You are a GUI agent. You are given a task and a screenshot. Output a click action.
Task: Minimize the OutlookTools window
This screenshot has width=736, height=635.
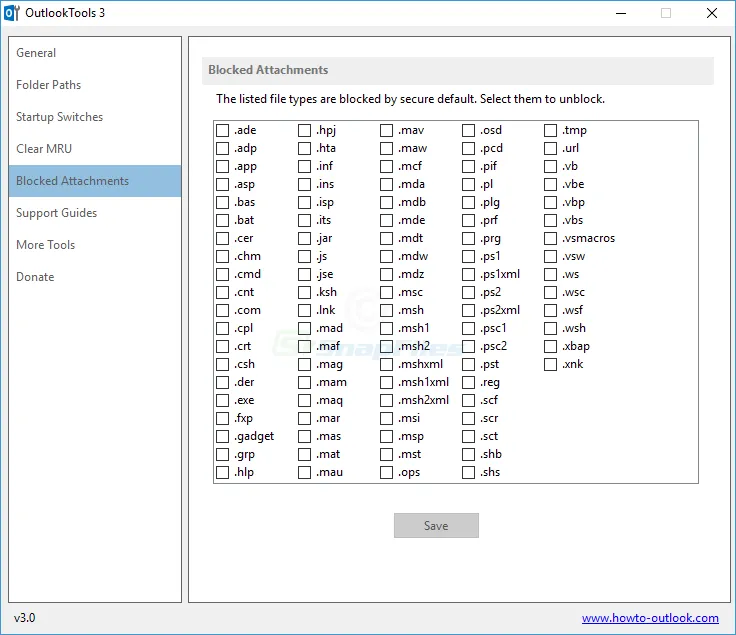coord(620,14)
